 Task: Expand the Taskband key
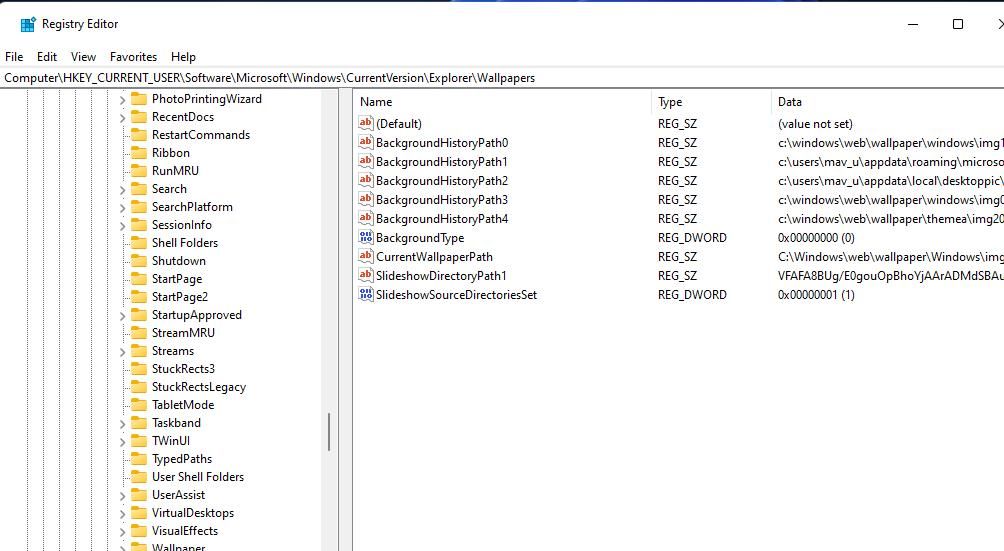tap(122, 424)
